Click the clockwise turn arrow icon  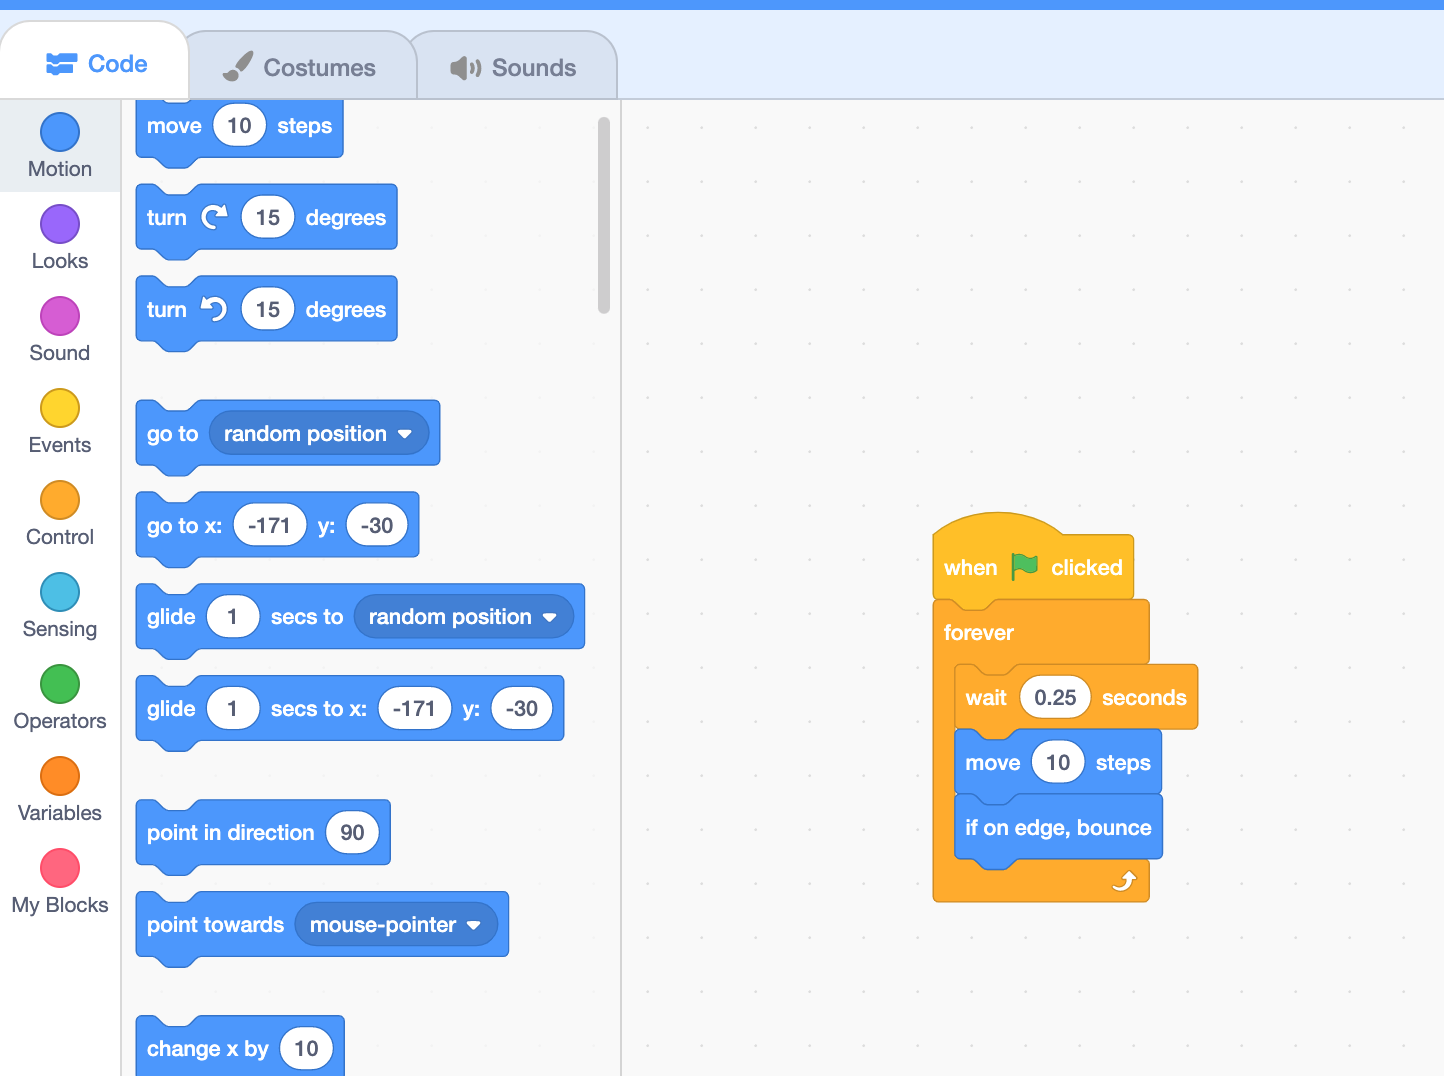[x=214, y=217]
